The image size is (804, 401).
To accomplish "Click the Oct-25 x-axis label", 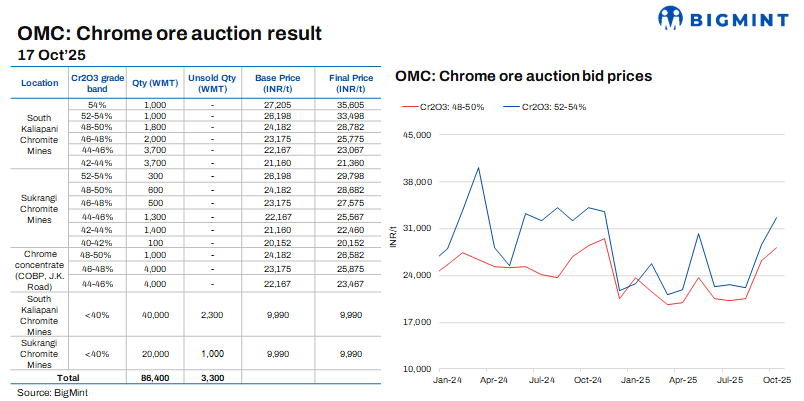I will pyautogui.click(x=777, y=381).
